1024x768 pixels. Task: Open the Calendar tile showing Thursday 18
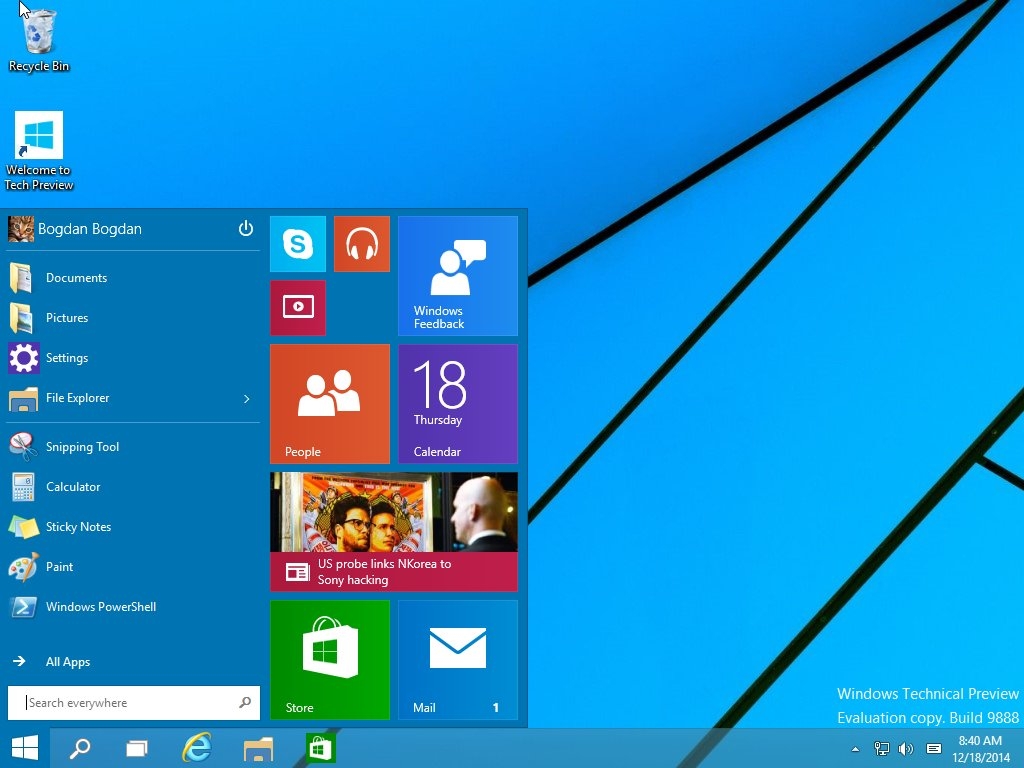[x=458, y=404]
